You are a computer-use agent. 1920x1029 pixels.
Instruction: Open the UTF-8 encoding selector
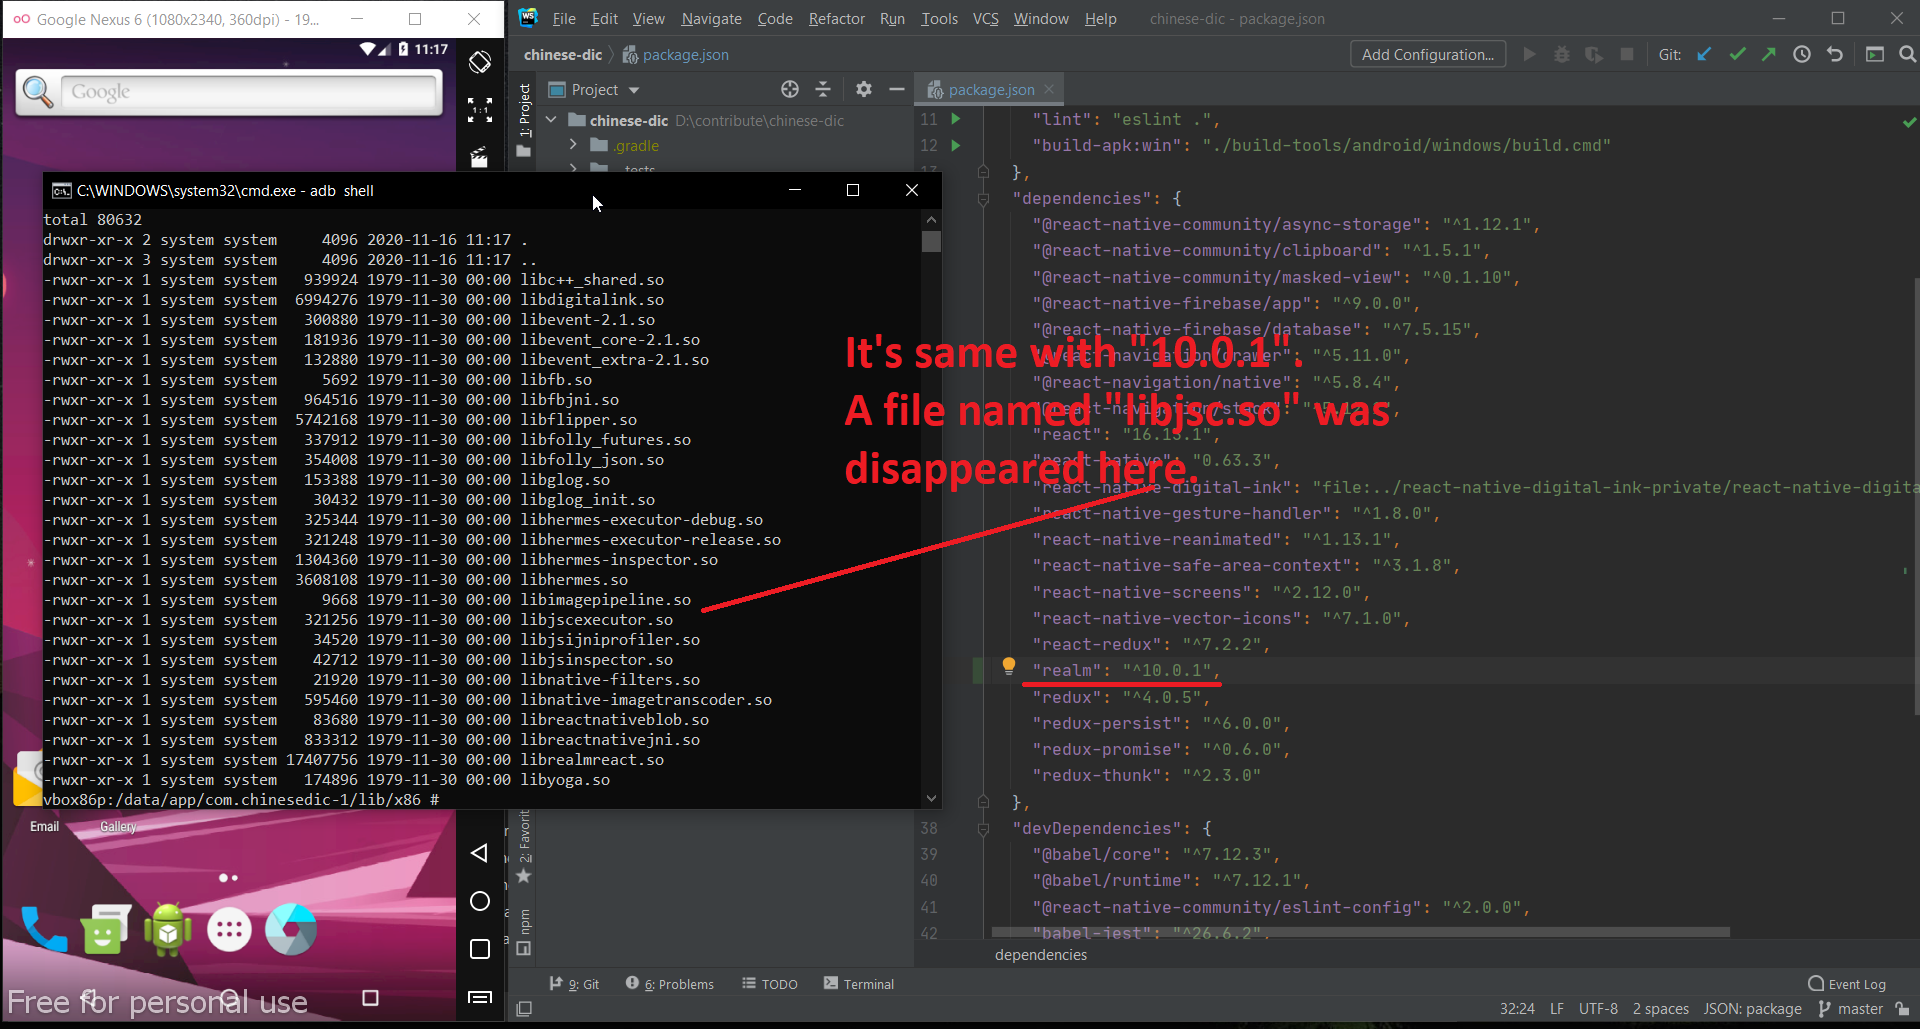coord(1598,1009)
